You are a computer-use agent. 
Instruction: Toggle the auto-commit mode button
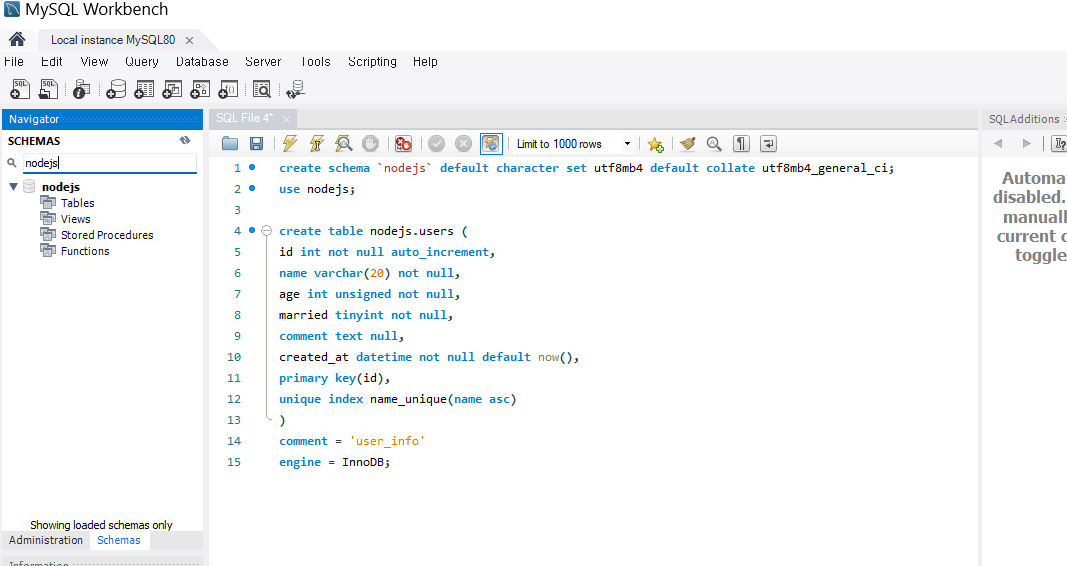[491, 144]
